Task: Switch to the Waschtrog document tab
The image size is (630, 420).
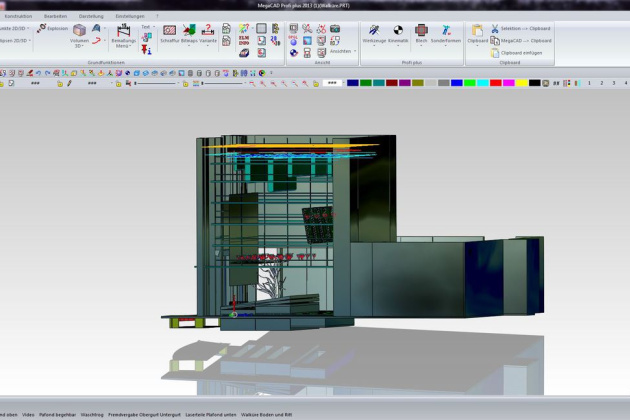Action: point(91,413)
